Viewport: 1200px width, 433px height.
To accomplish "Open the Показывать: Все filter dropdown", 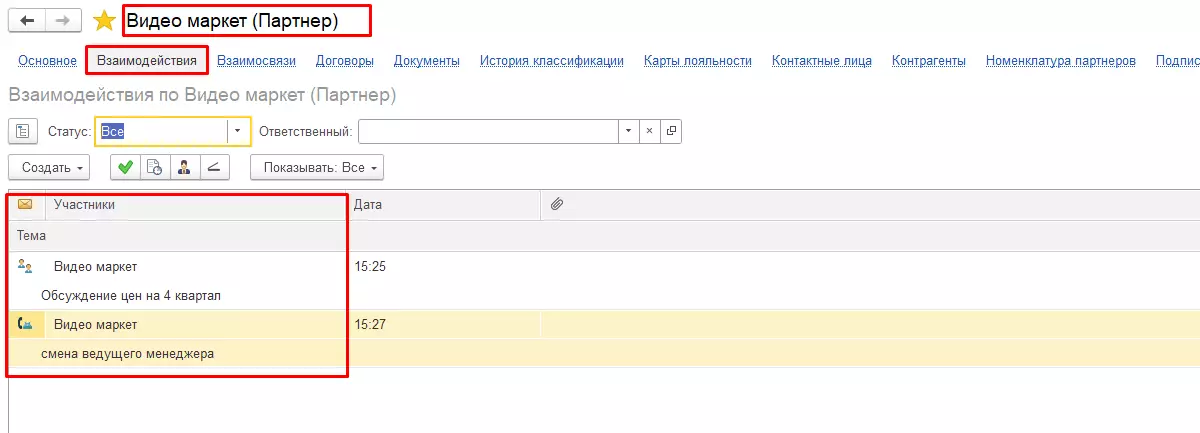I will (317, 168).
